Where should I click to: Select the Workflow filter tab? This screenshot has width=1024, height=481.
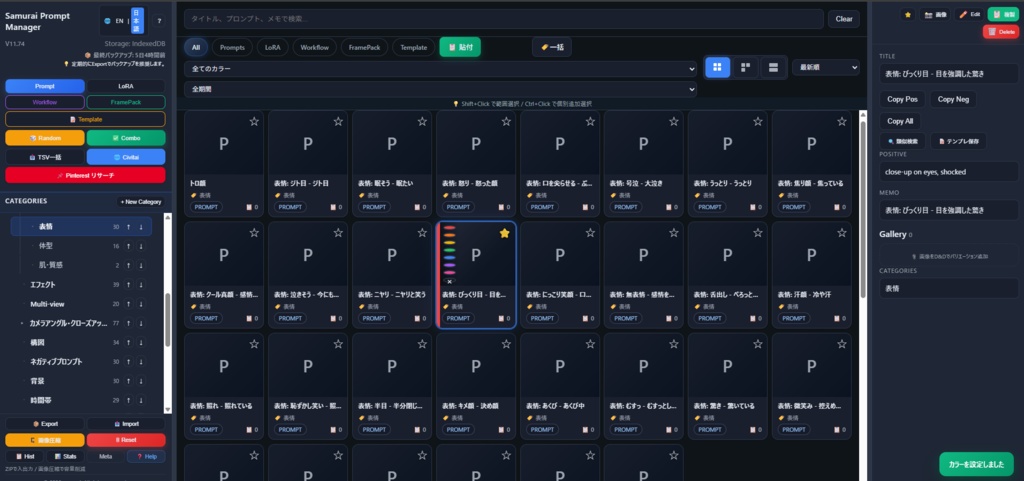(x=315, y=47)
